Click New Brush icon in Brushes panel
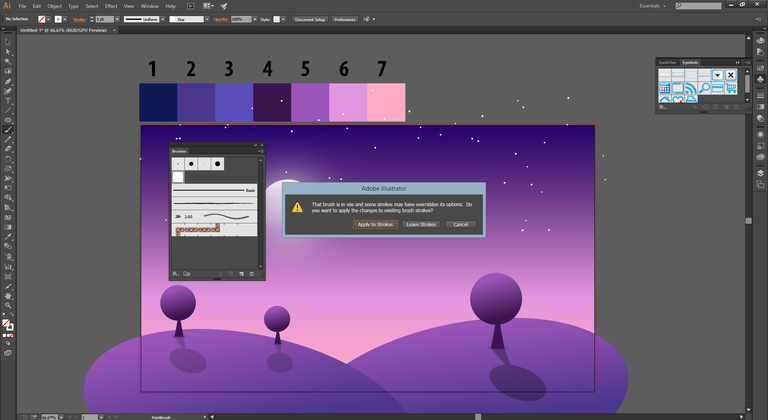 (x=241, y=274)
